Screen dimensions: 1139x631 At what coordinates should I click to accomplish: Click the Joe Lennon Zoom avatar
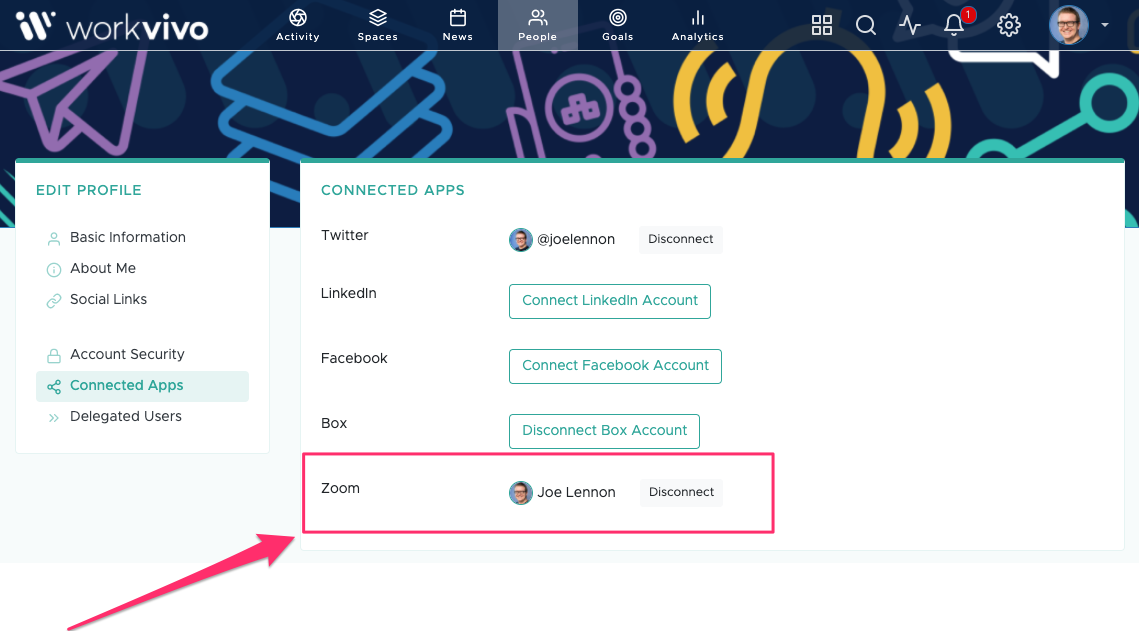[521, 493]
